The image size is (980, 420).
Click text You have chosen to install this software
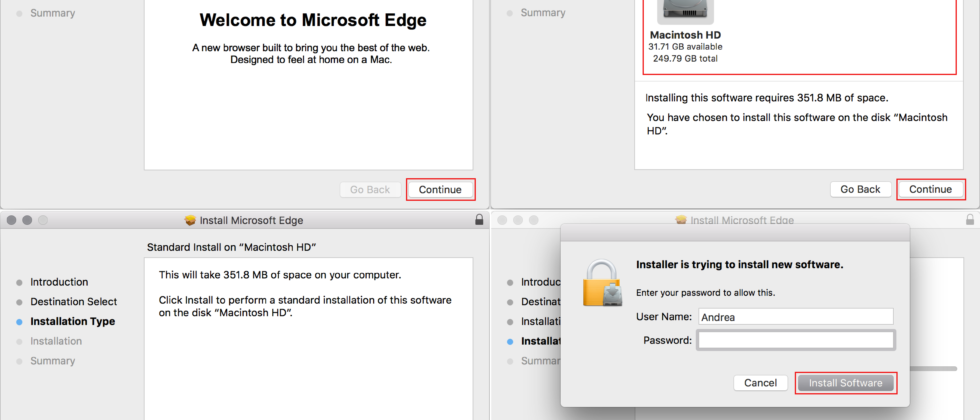click(798, 124)
